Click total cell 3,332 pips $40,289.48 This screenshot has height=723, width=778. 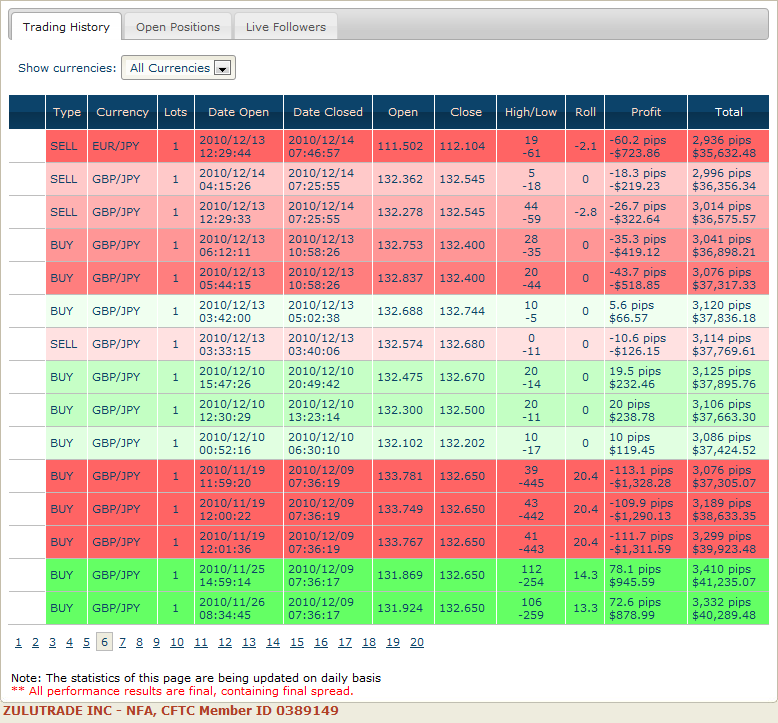[x=728, y=608]
